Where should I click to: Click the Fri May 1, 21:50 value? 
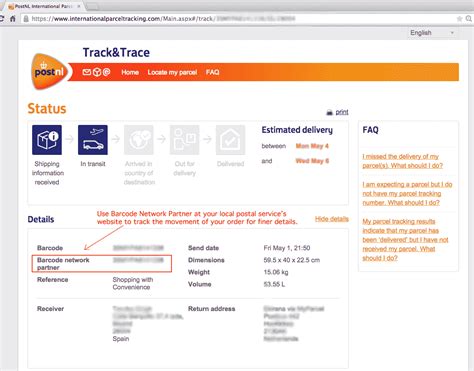click(x=287, y=248)
